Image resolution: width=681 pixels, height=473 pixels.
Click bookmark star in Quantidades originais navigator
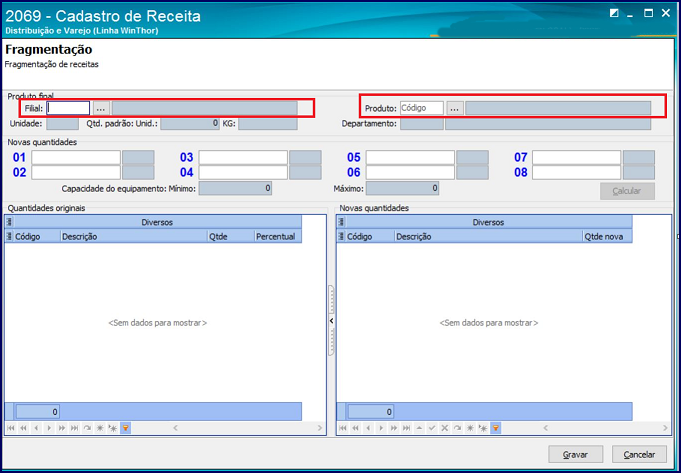coord(100,428)
